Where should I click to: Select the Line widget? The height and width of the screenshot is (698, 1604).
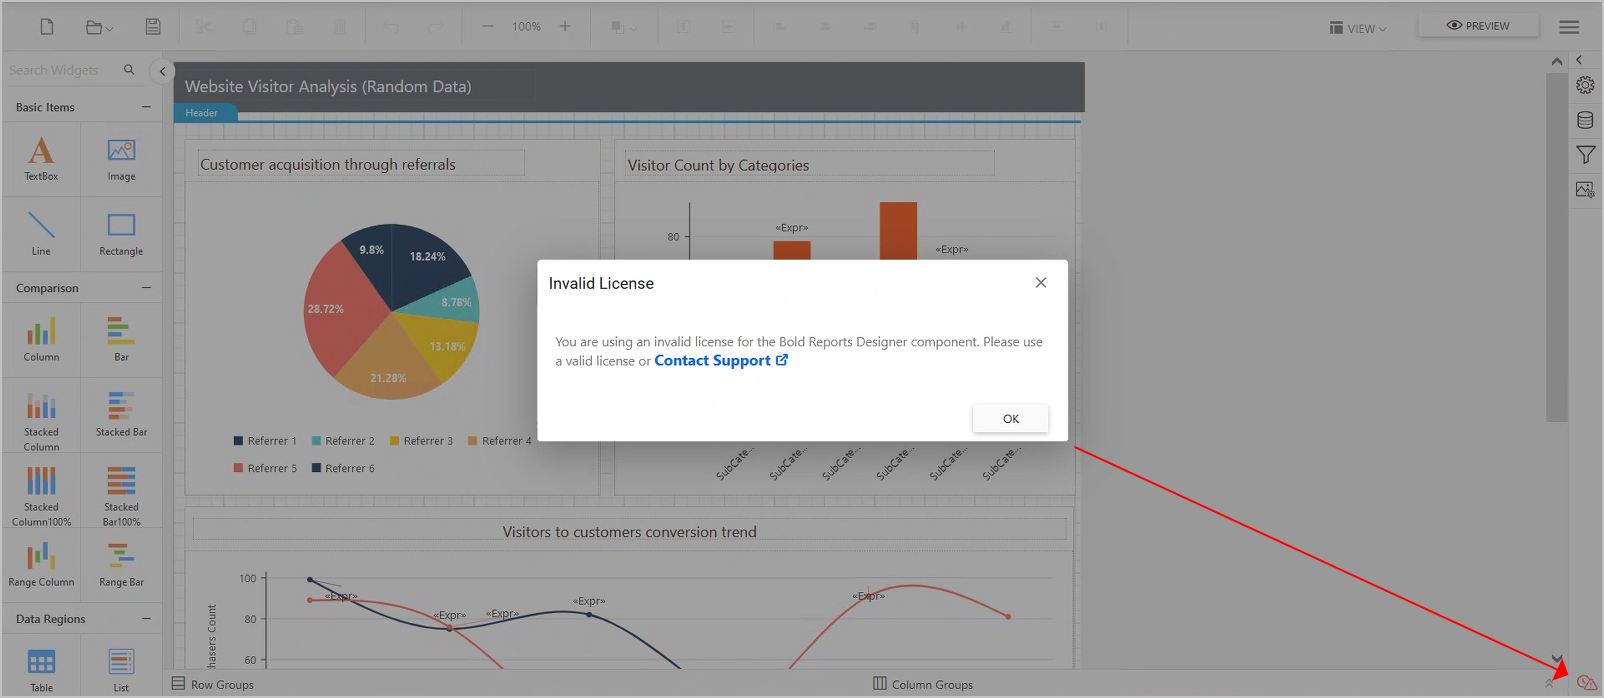coord(41,234)
